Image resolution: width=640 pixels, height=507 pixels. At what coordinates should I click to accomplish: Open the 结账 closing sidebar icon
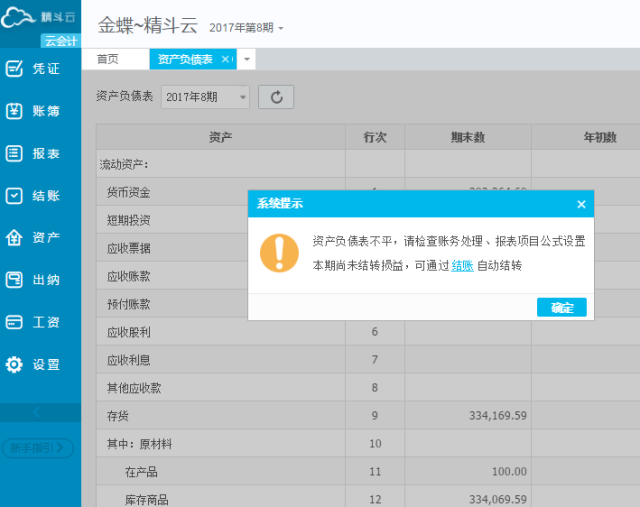coord(14,196)
